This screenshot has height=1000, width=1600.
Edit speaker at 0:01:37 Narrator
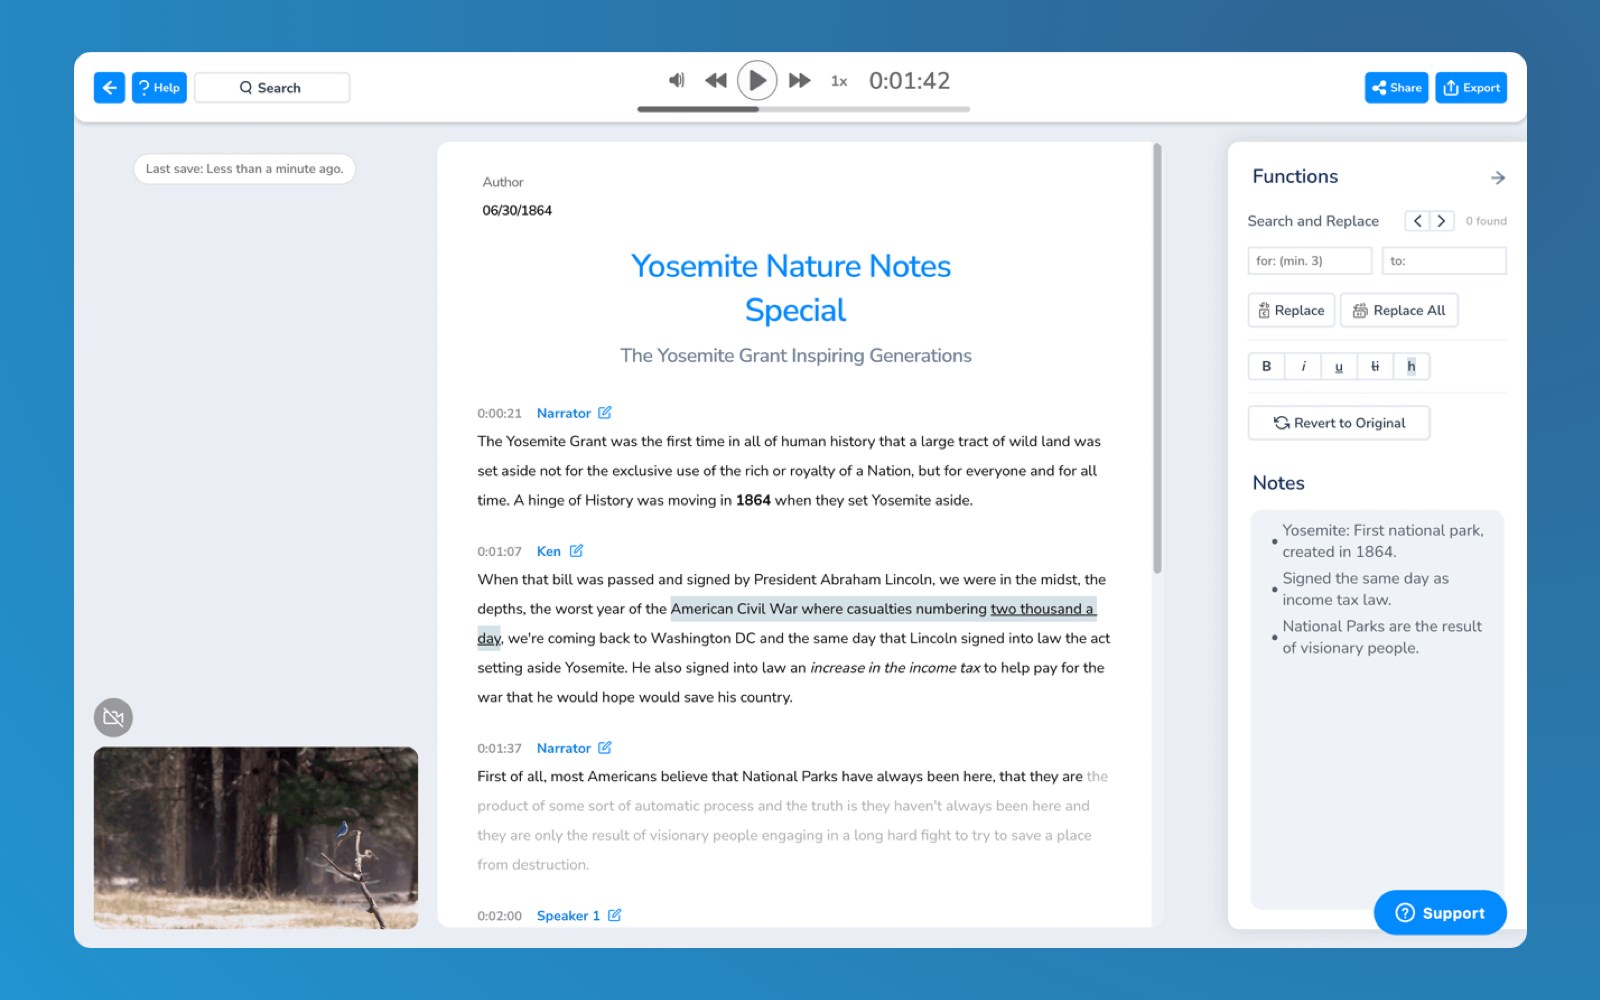point(605,747)
